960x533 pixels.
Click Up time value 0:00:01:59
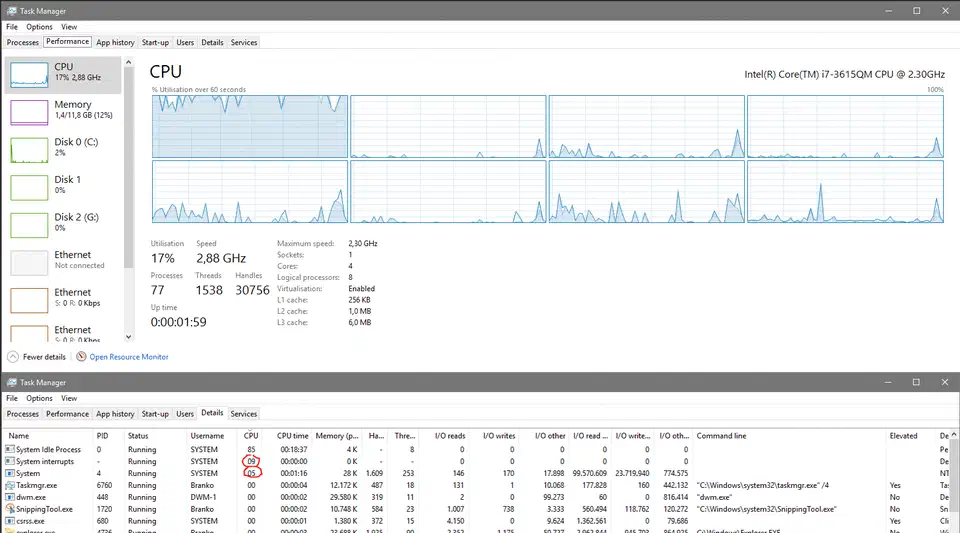click(178, 322)
